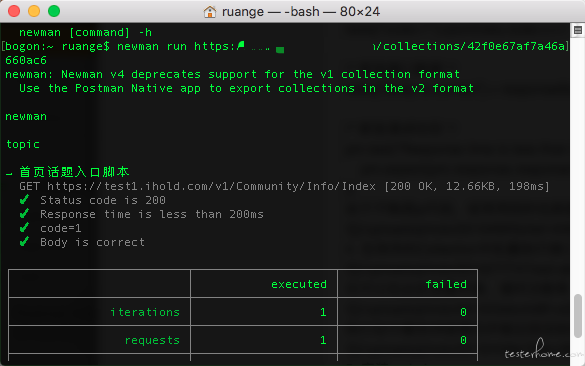585x366 pixels.
Task: Close the terminal window with red button
Action: click(14, 11)
